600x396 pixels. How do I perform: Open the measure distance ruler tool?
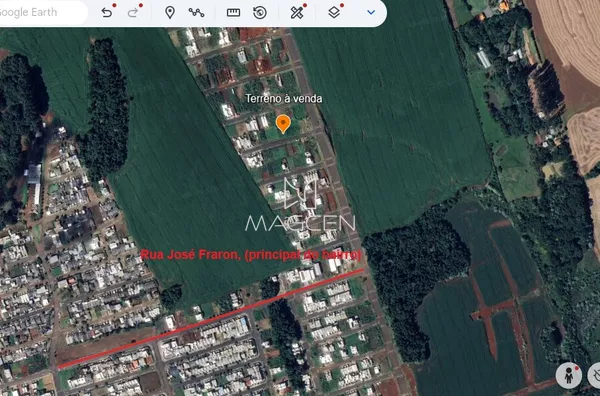[233, 13]
